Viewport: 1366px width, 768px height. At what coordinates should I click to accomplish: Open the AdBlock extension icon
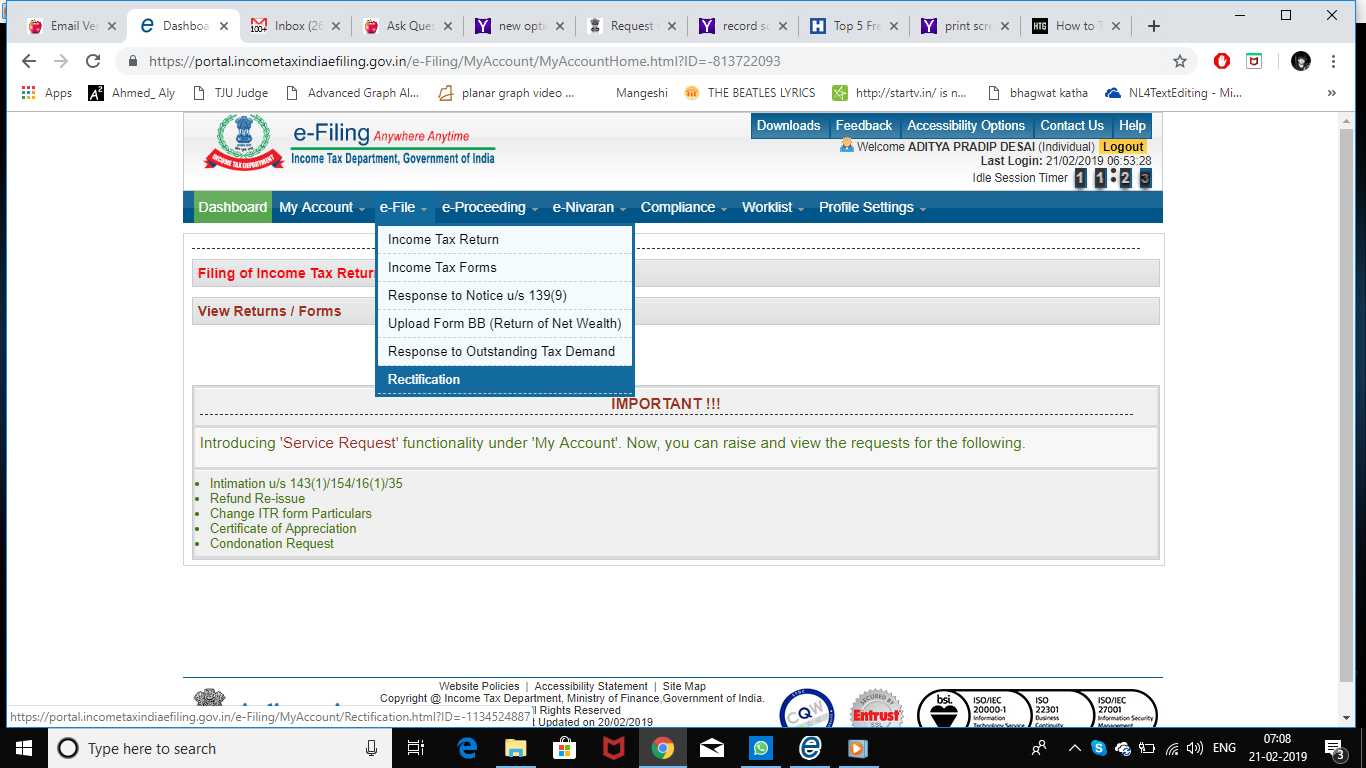click(1221, 61)
